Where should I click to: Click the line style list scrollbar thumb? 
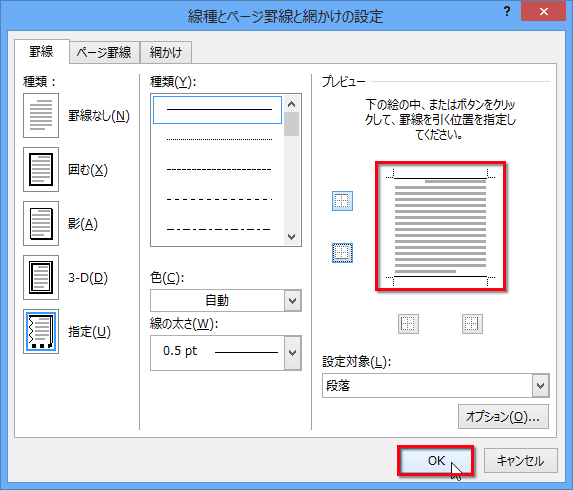[291, 124]
